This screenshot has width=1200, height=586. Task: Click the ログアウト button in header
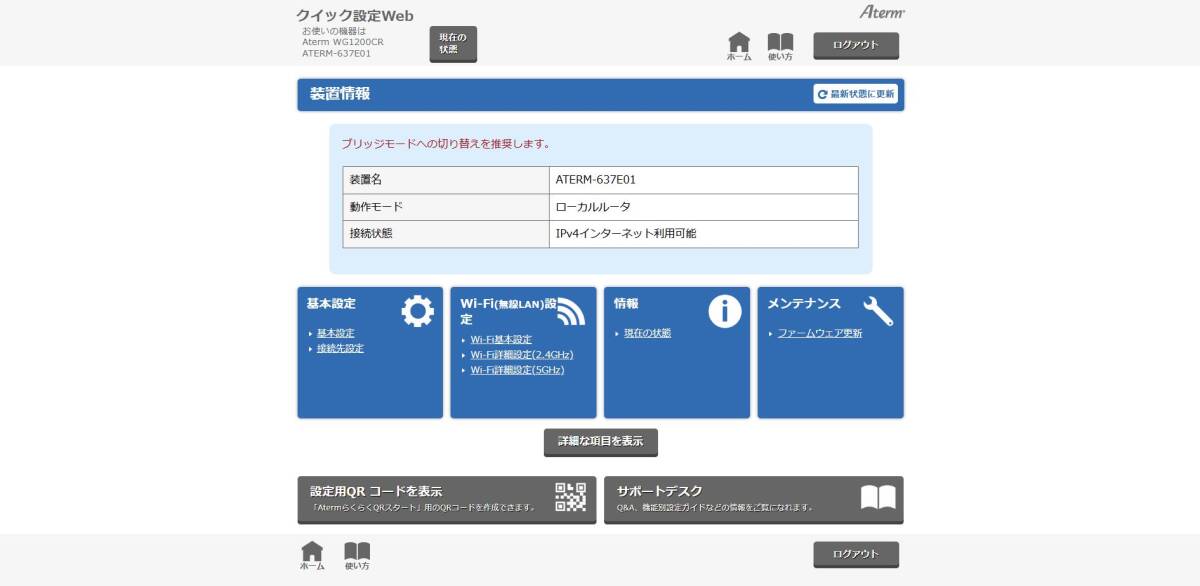tap(857, 44)
